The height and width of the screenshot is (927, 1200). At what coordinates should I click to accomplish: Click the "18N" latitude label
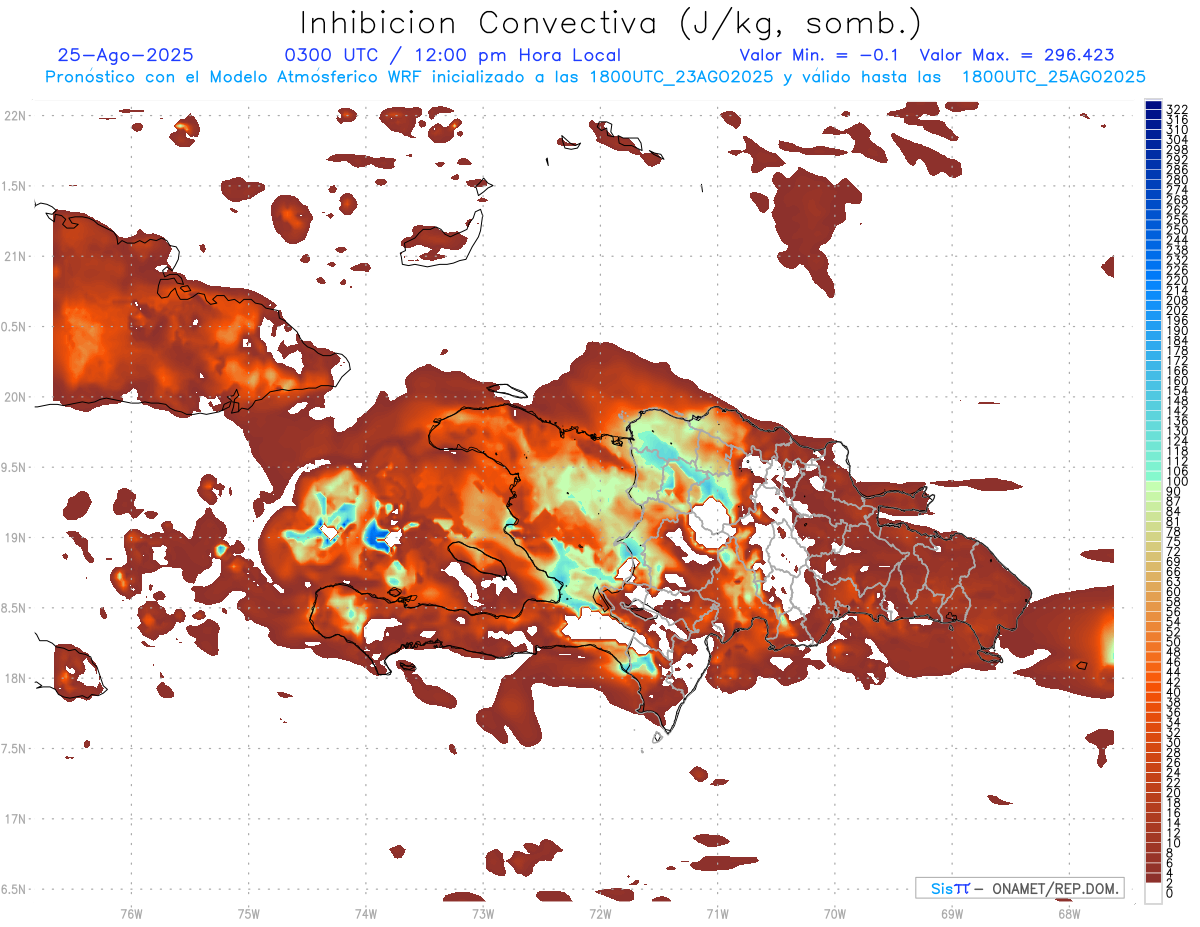click(14, 678)
